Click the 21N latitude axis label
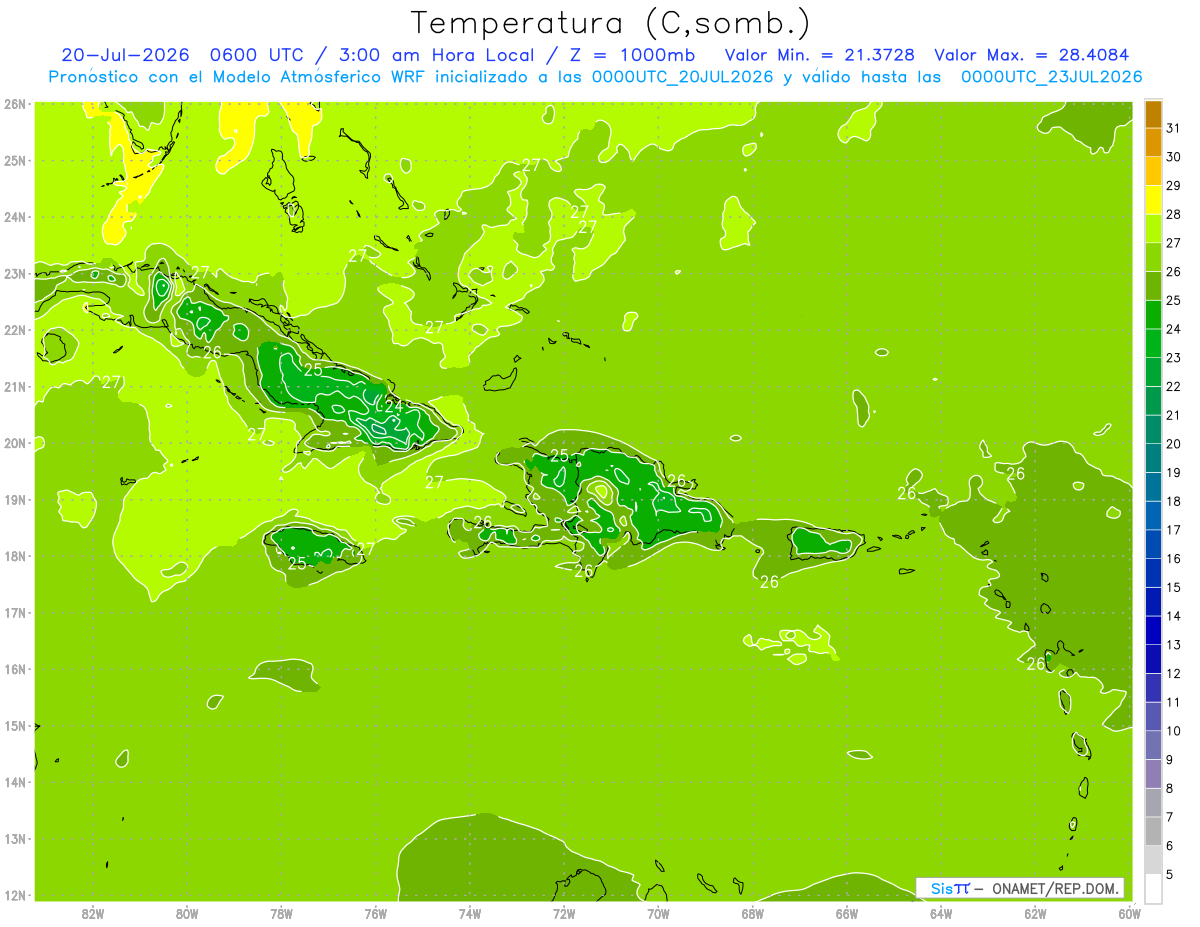1200x927 pixels. click(x=15, y=387)
